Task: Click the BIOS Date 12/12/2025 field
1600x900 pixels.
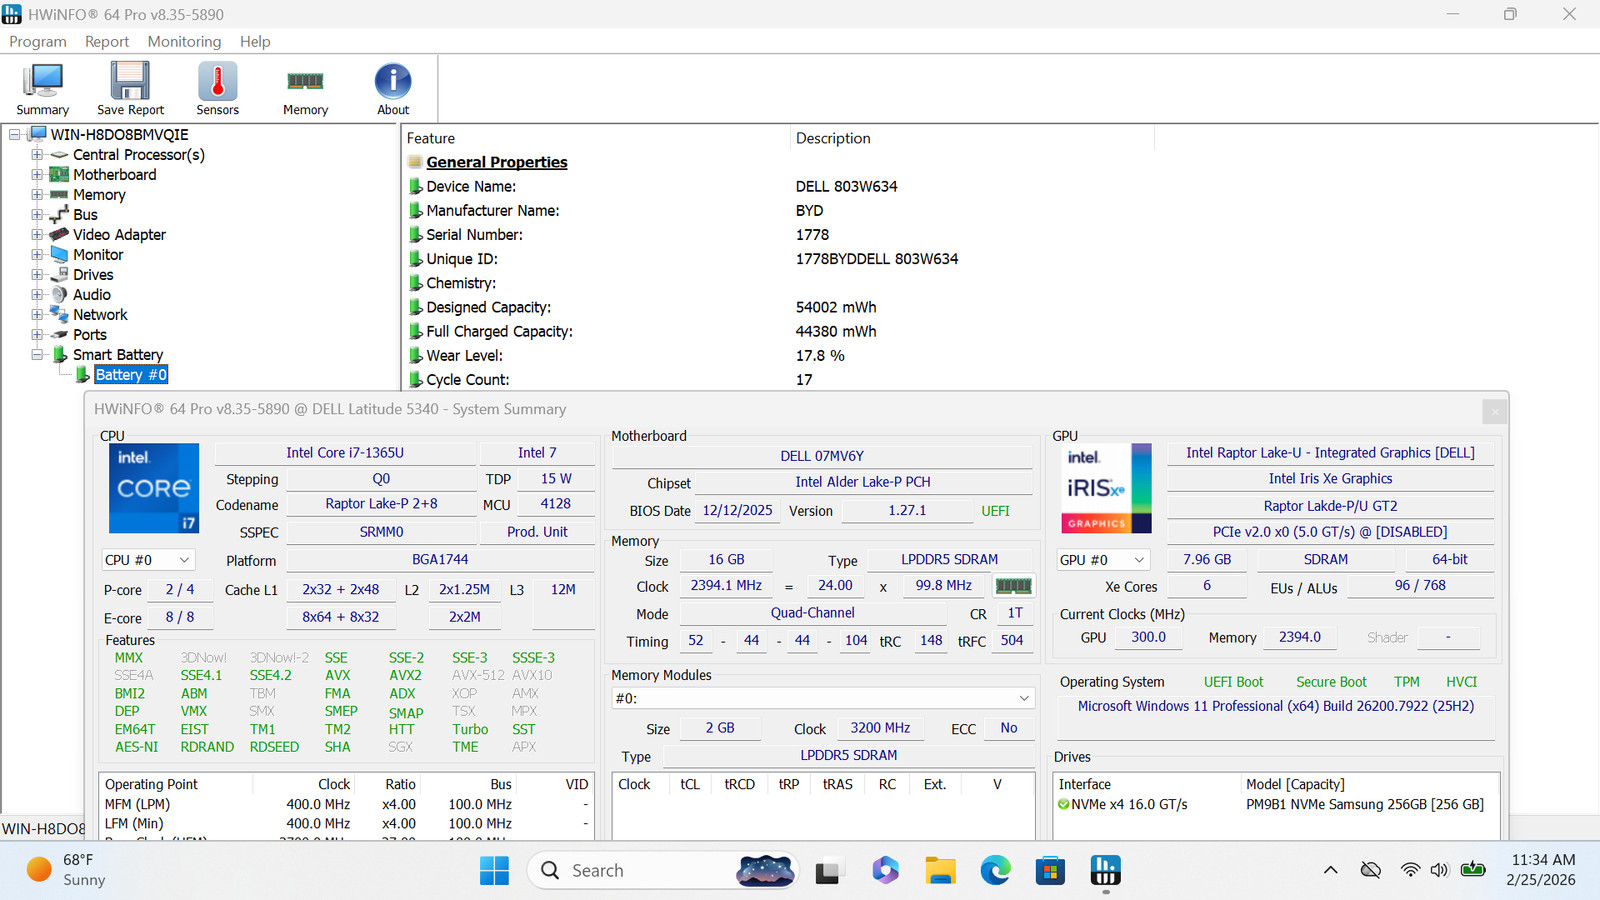Action: [x=738, y=511]
